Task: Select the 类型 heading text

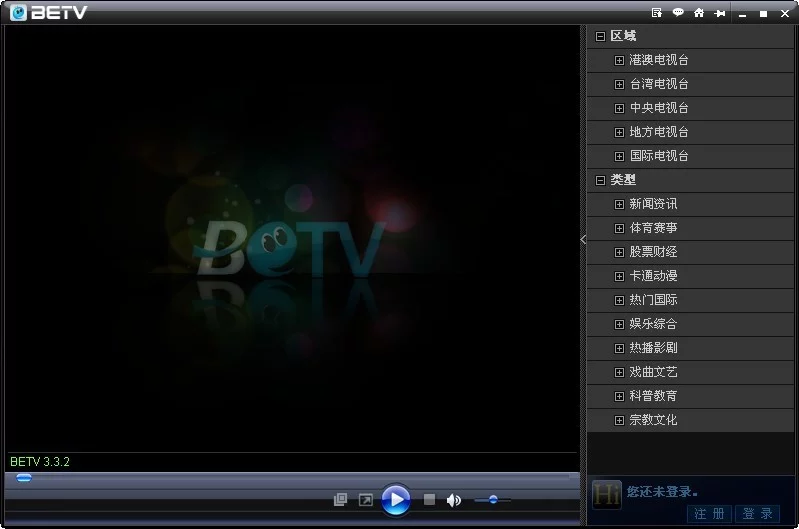Action: click(623, 180)
